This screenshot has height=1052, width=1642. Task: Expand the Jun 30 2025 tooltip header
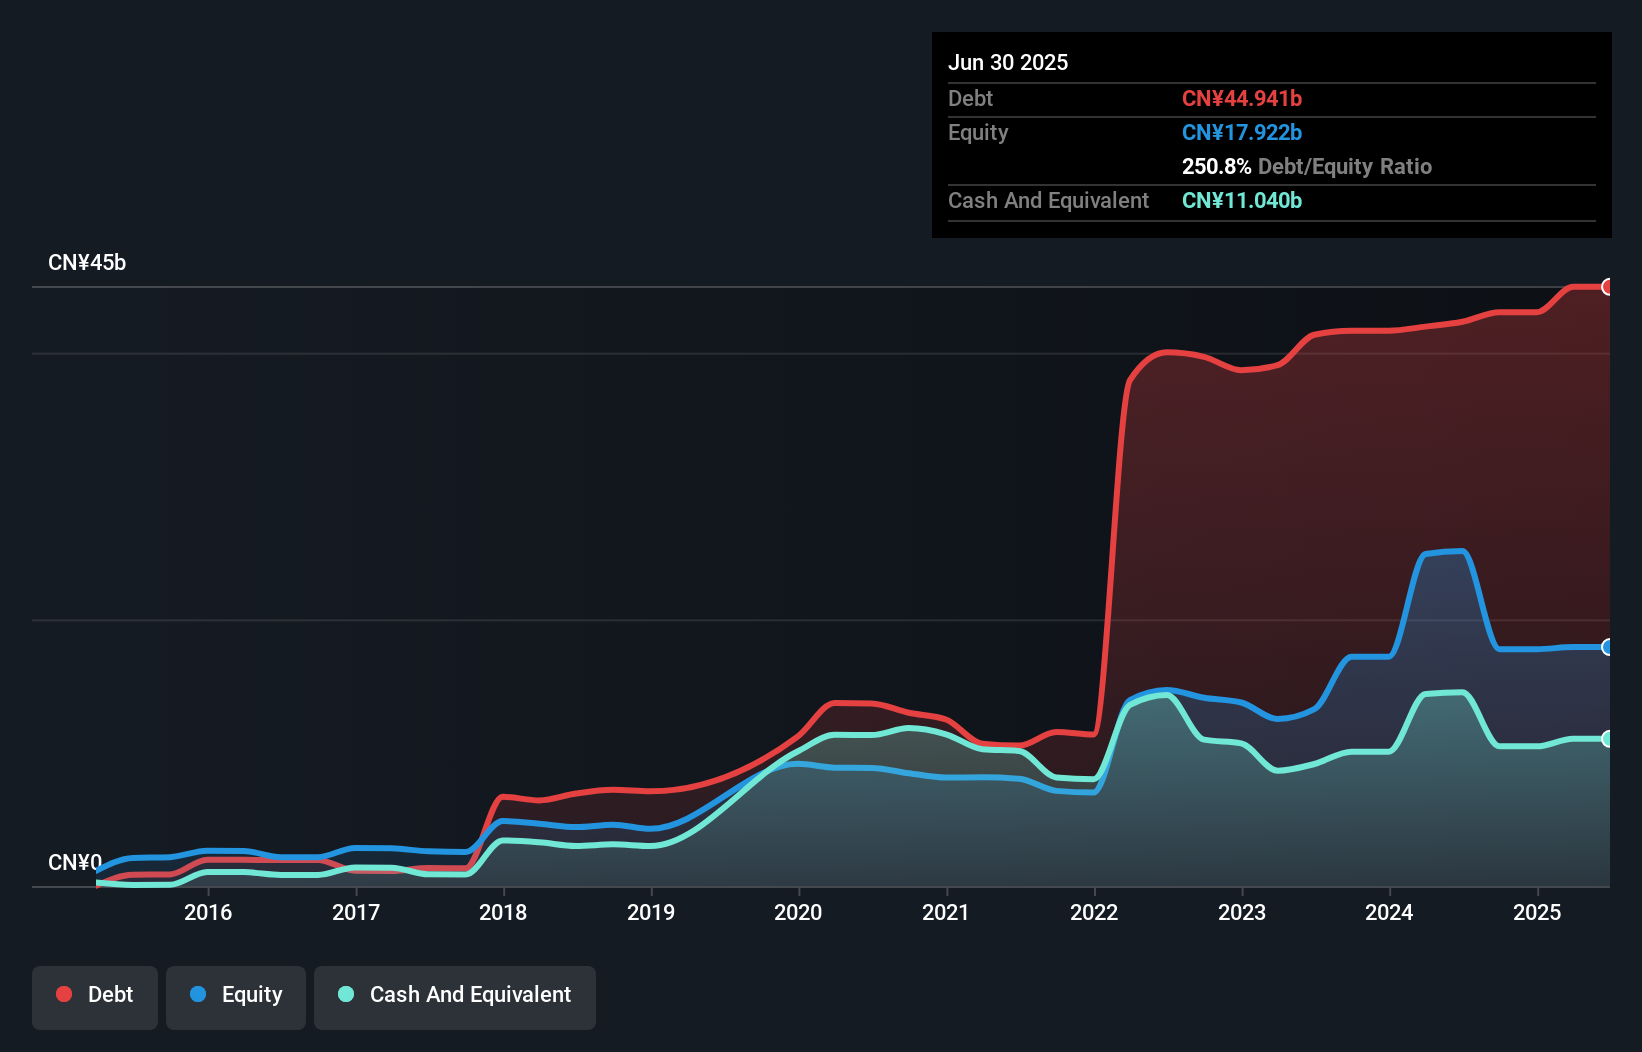pos(1008,62)
